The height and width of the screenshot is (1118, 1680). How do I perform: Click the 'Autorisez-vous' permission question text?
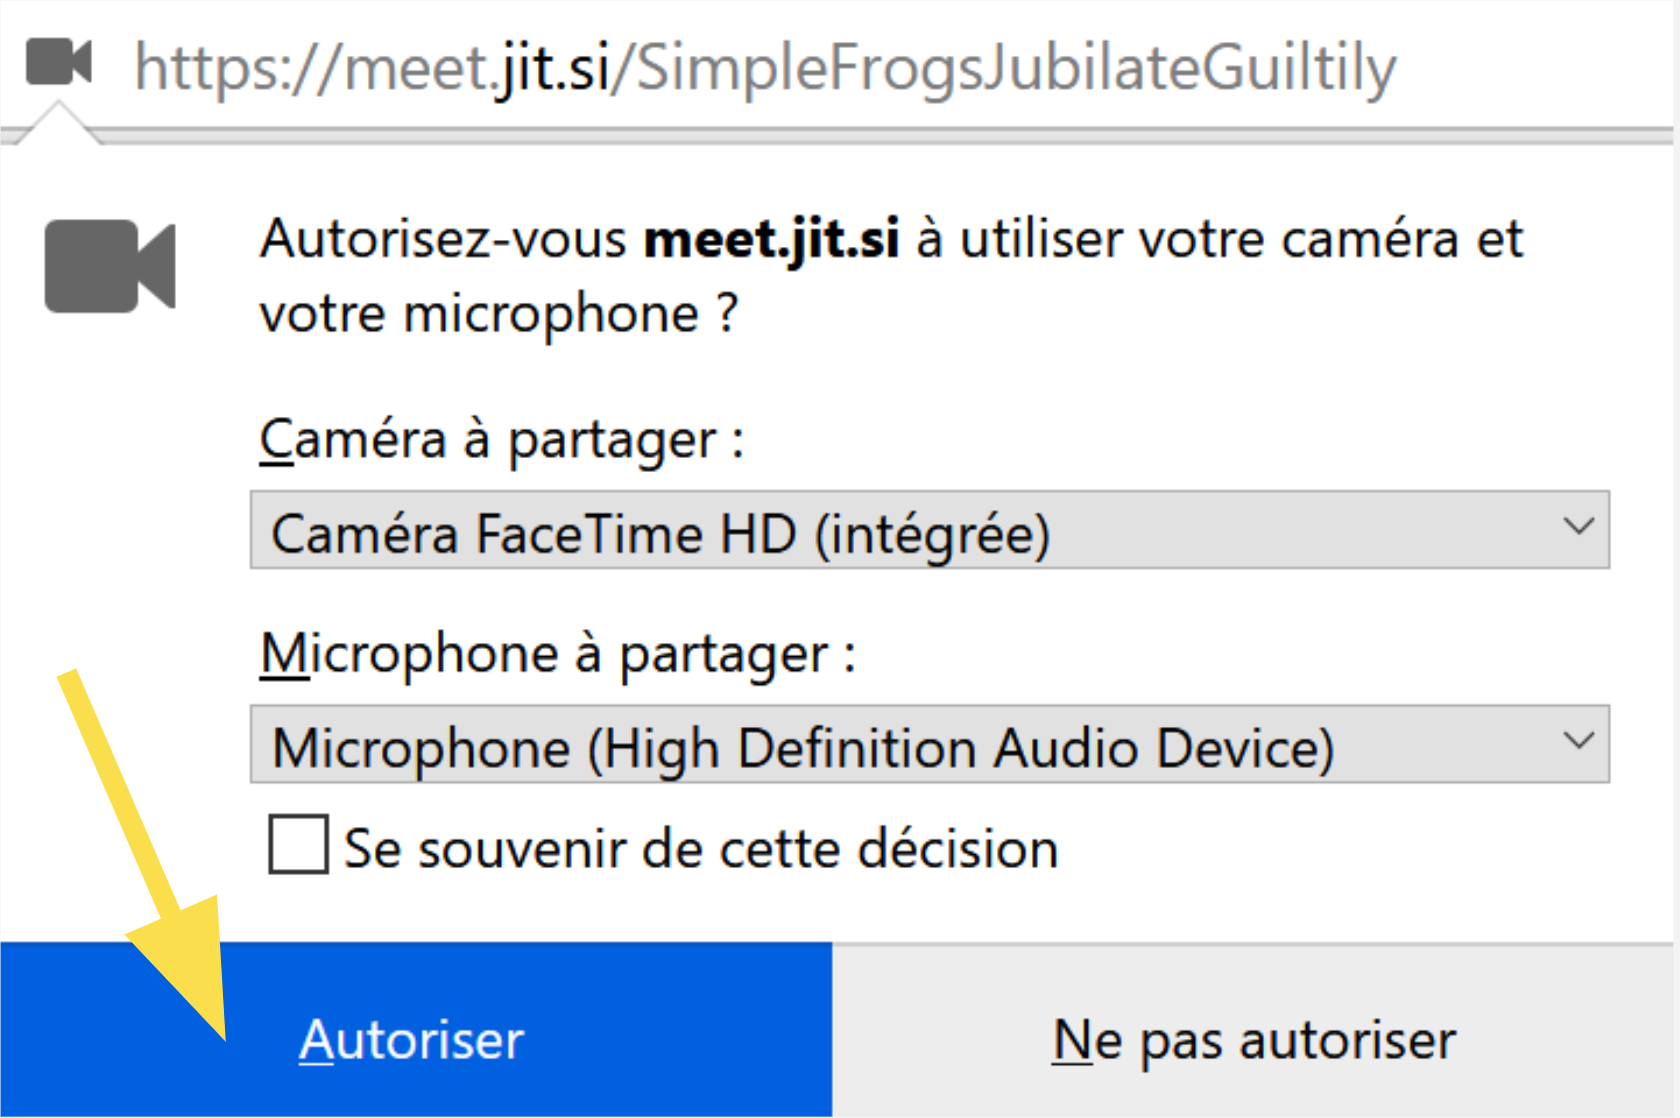(443, 240)
